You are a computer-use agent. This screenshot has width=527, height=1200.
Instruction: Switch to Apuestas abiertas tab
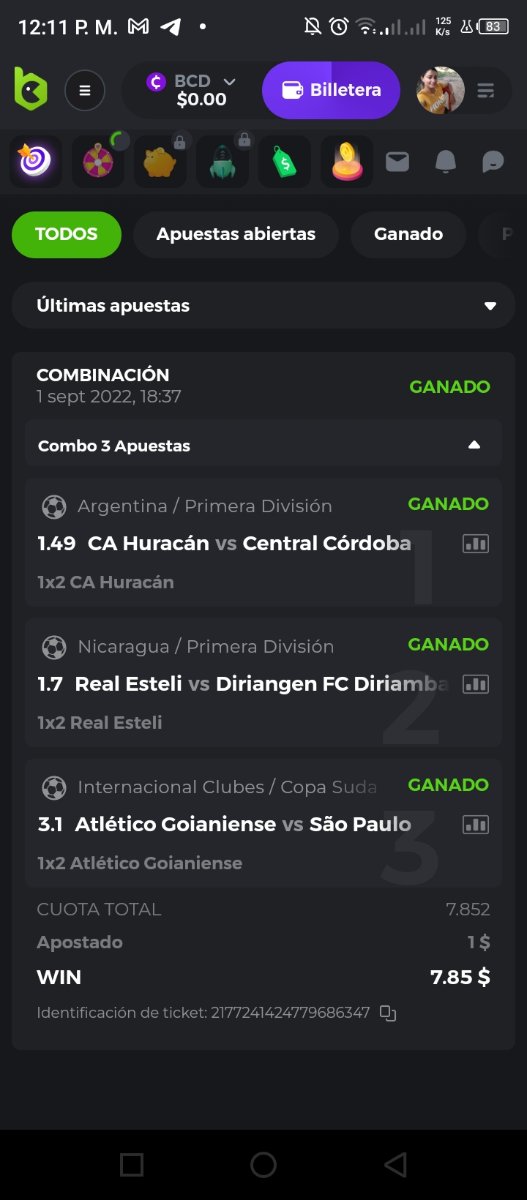point(236,234)
